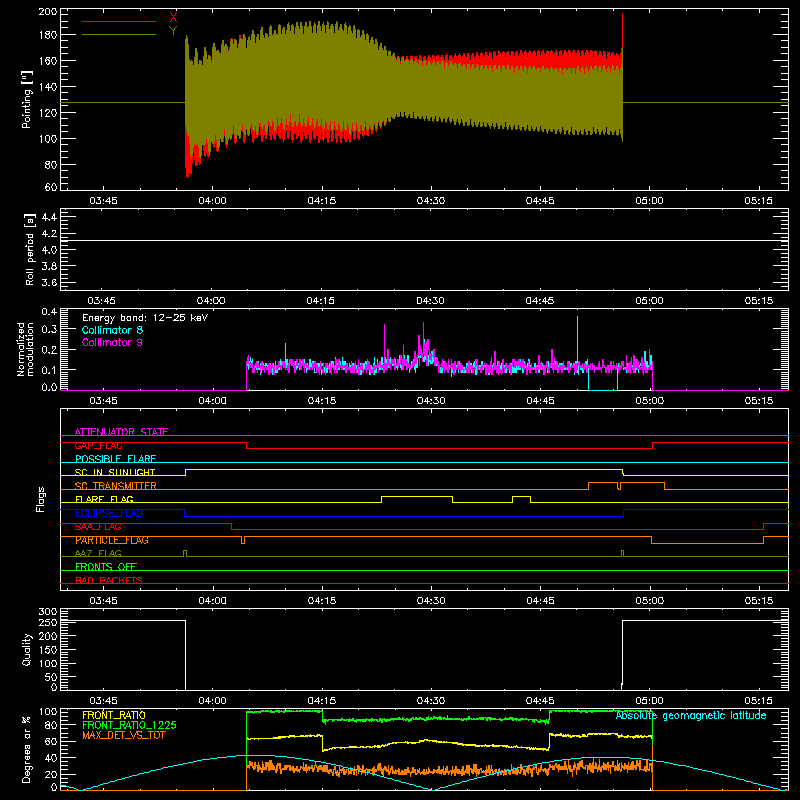The height and width of the screenshot is (800, 800).
Task: Click the yellow FRONT_RATIO legend label
Action: tap(114, 715)
